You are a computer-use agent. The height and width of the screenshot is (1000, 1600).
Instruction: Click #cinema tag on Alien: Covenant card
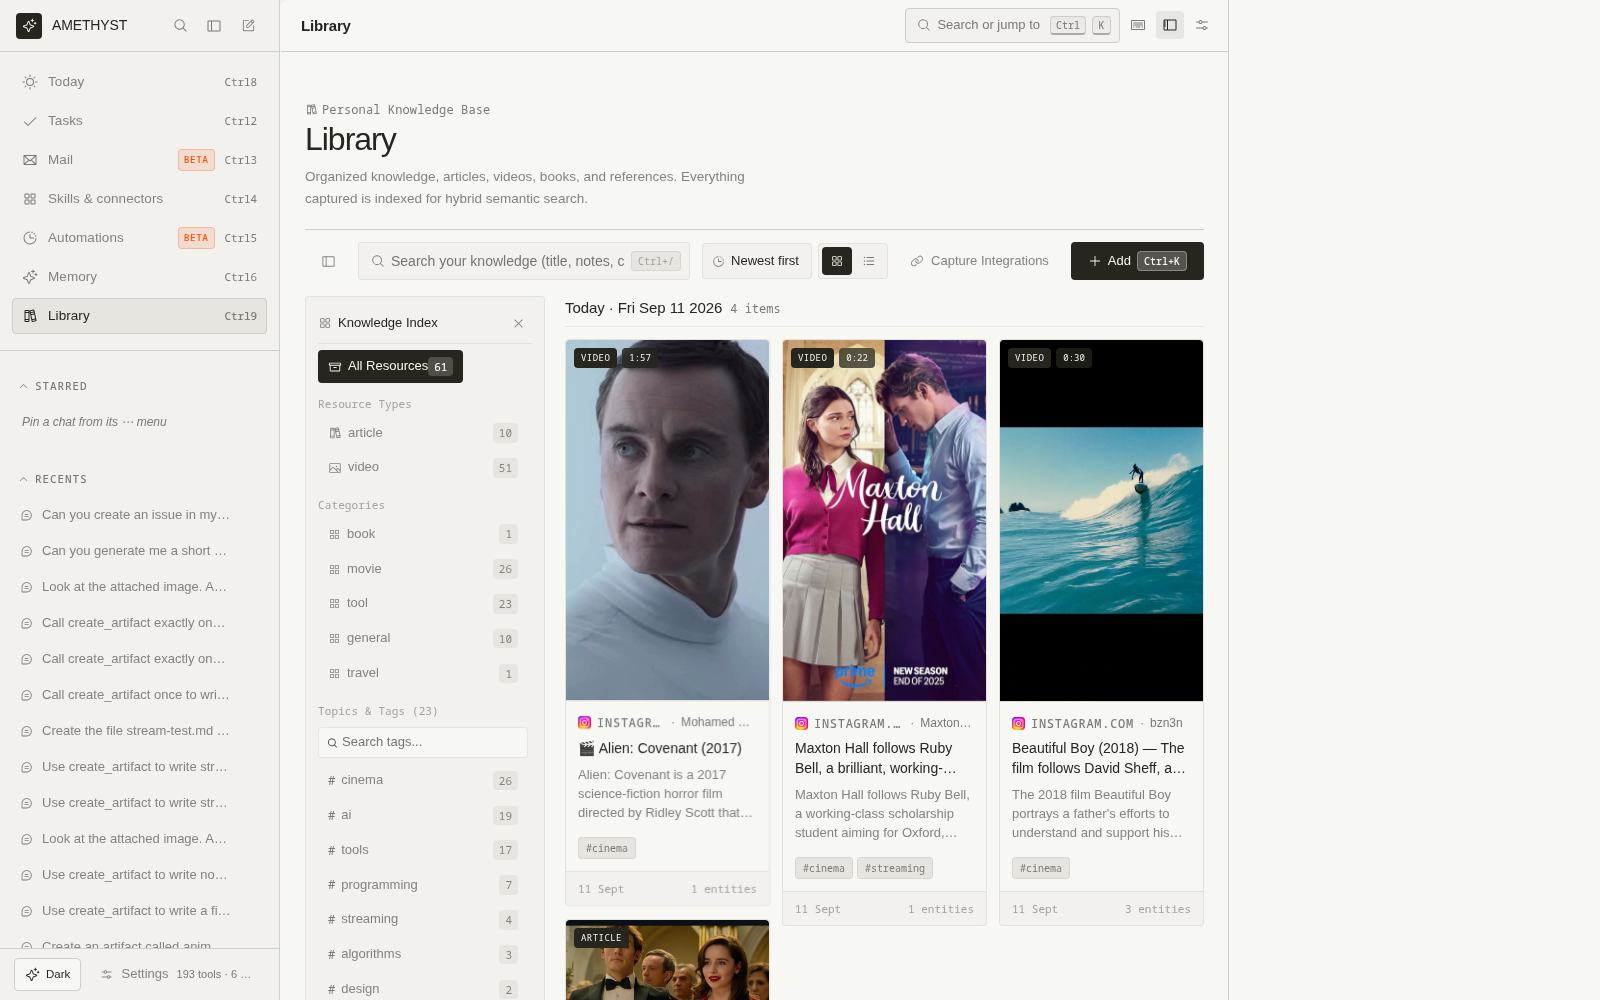click(607, 848)
